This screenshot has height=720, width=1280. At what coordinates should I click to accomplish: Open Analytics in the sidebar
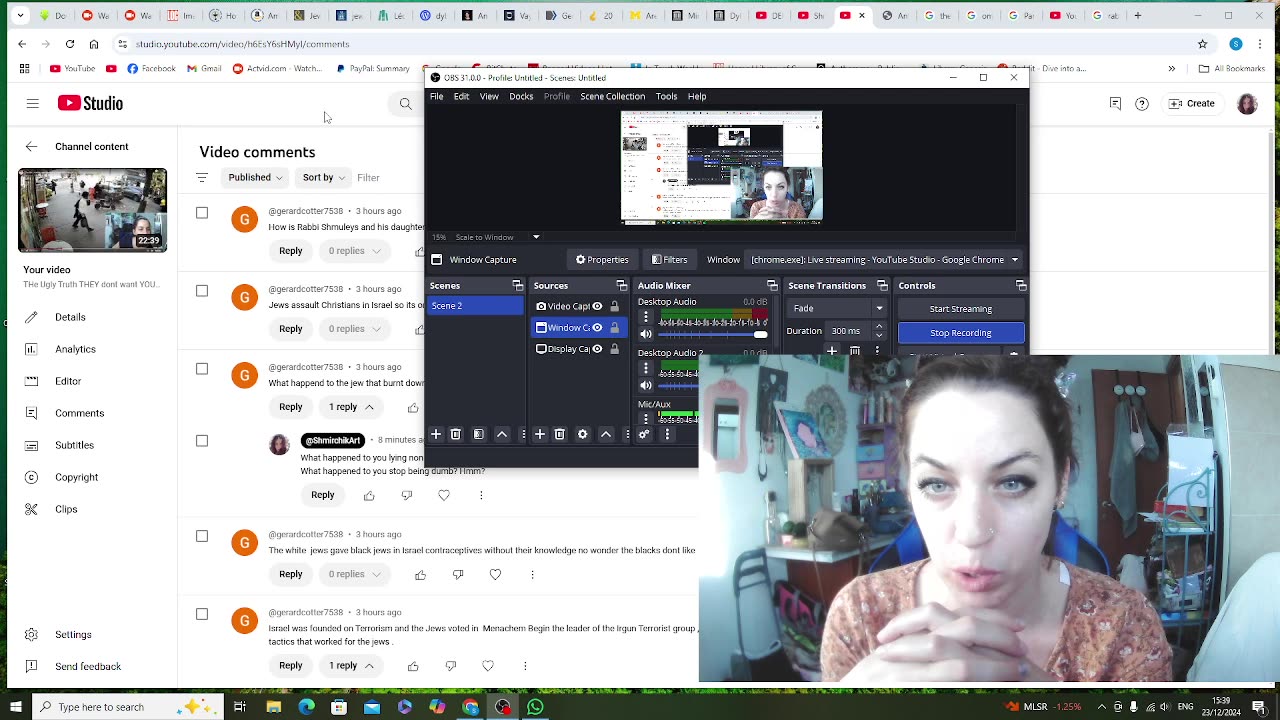[x=75, y=349]
